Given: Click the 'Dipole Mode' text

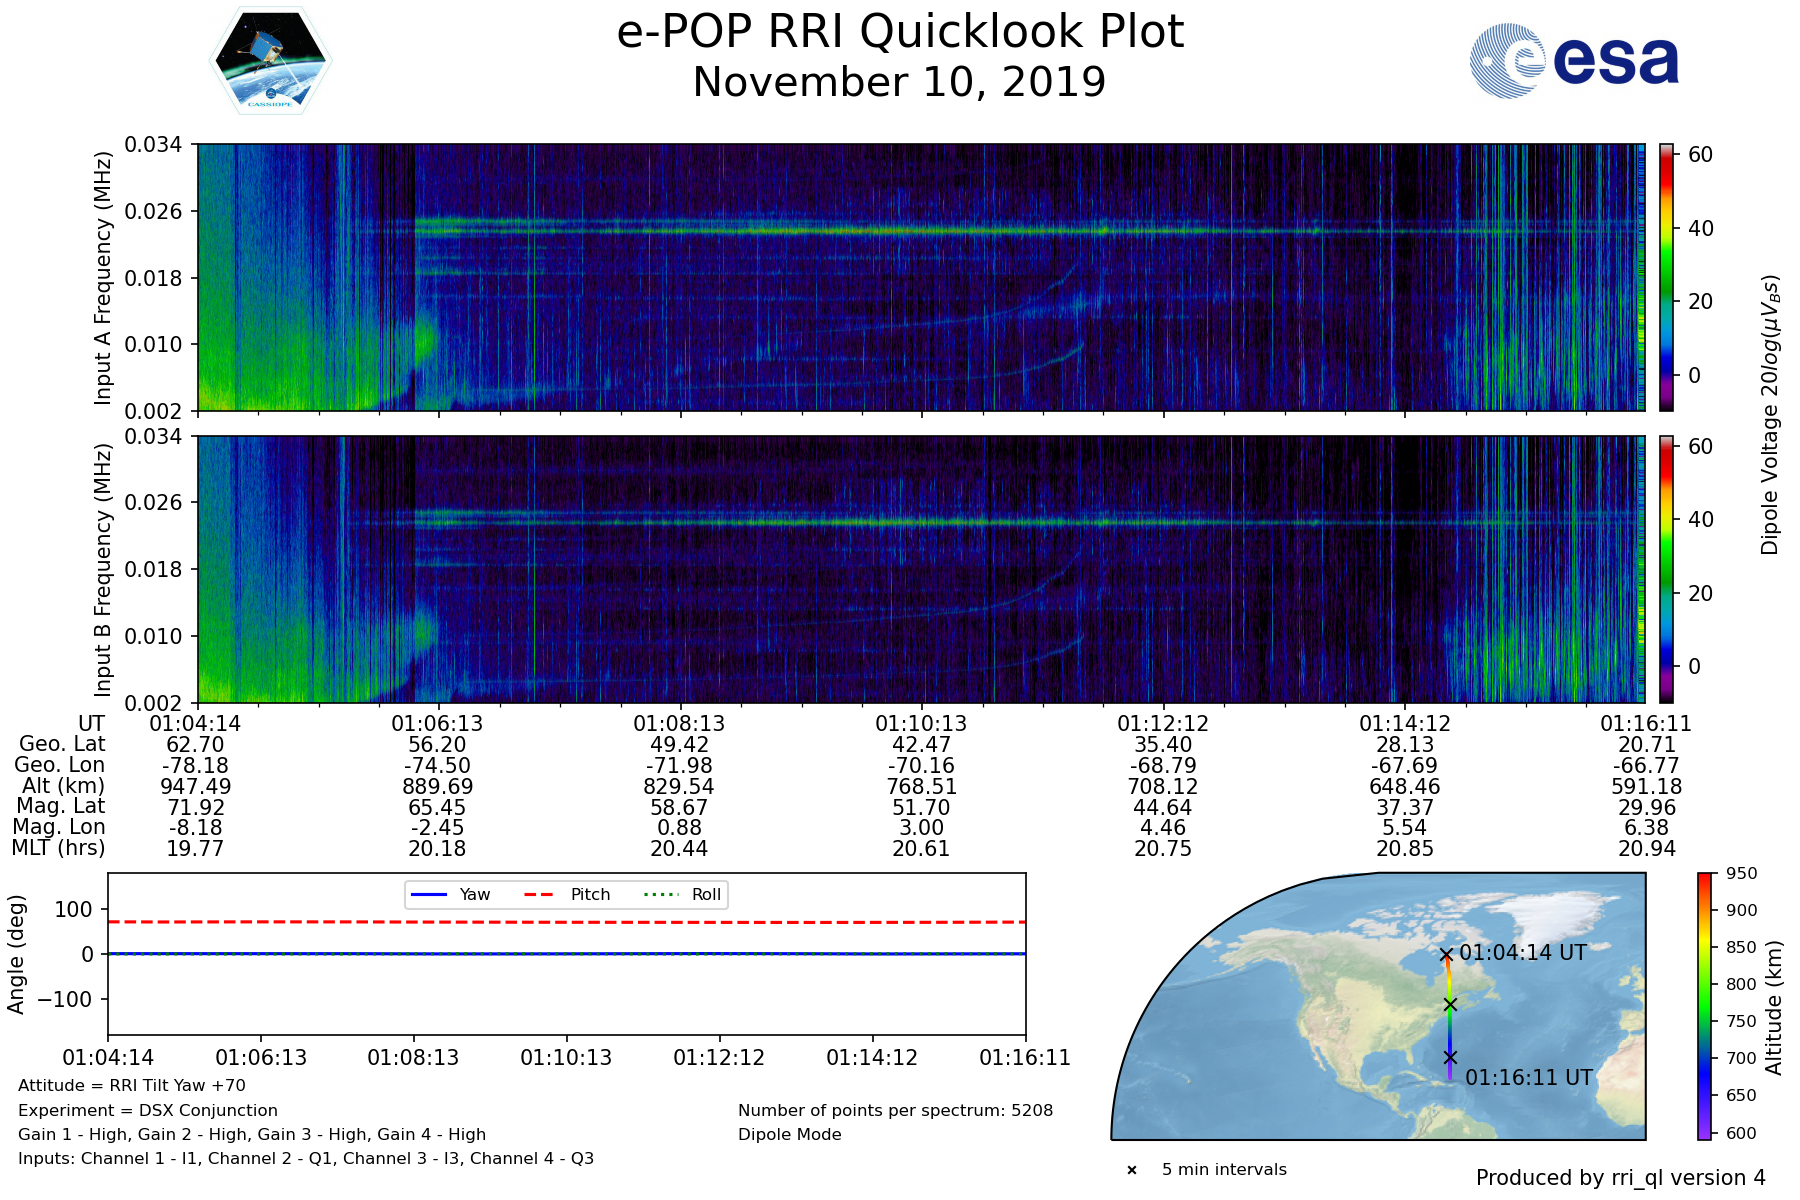Looking at the screenshot, I should [789, 1135].
